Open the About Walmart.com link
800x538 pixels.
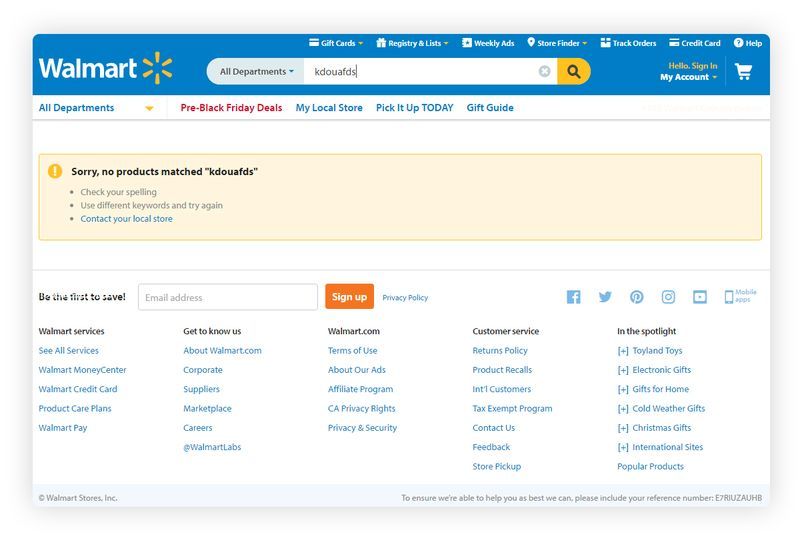click(222, 351)
